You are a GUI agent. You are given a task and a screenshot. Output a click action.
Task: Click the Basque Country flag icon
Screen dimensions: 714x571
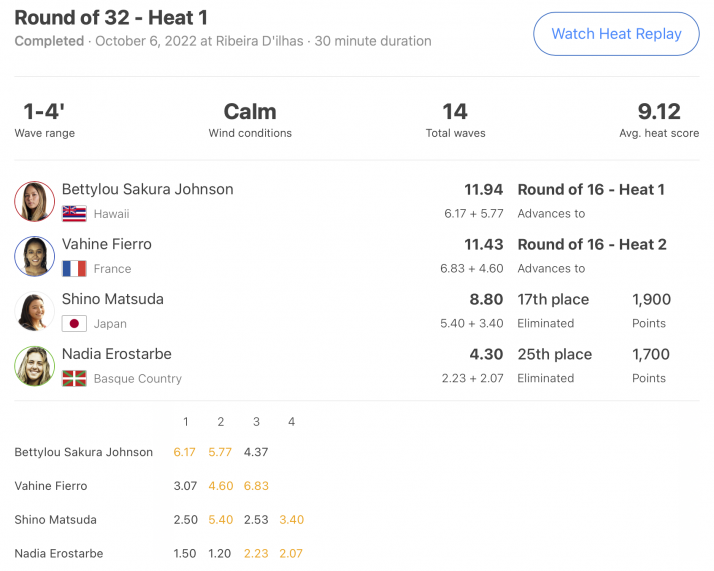pos(74,378)
